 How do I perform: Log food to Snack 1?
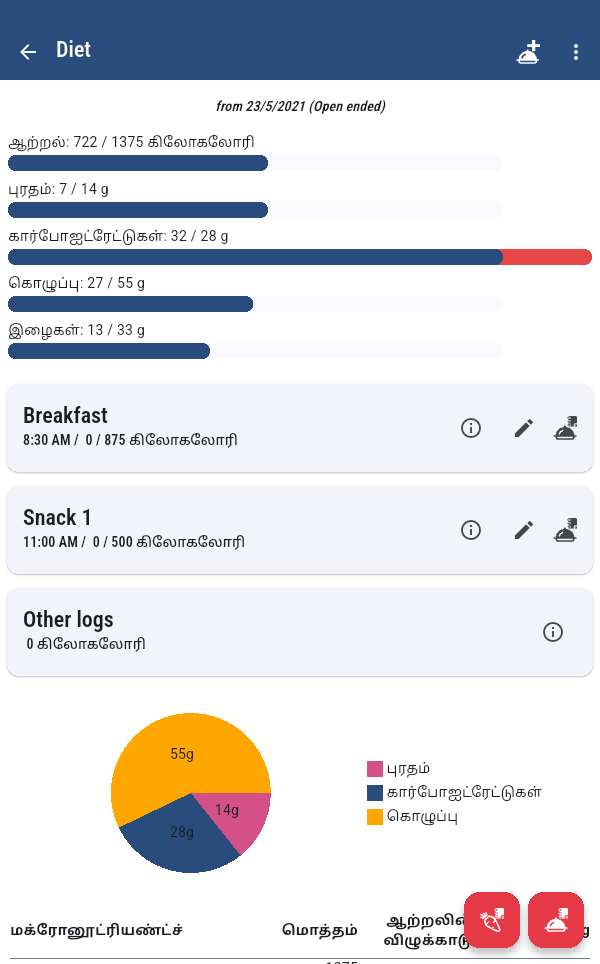click(566, 530)
